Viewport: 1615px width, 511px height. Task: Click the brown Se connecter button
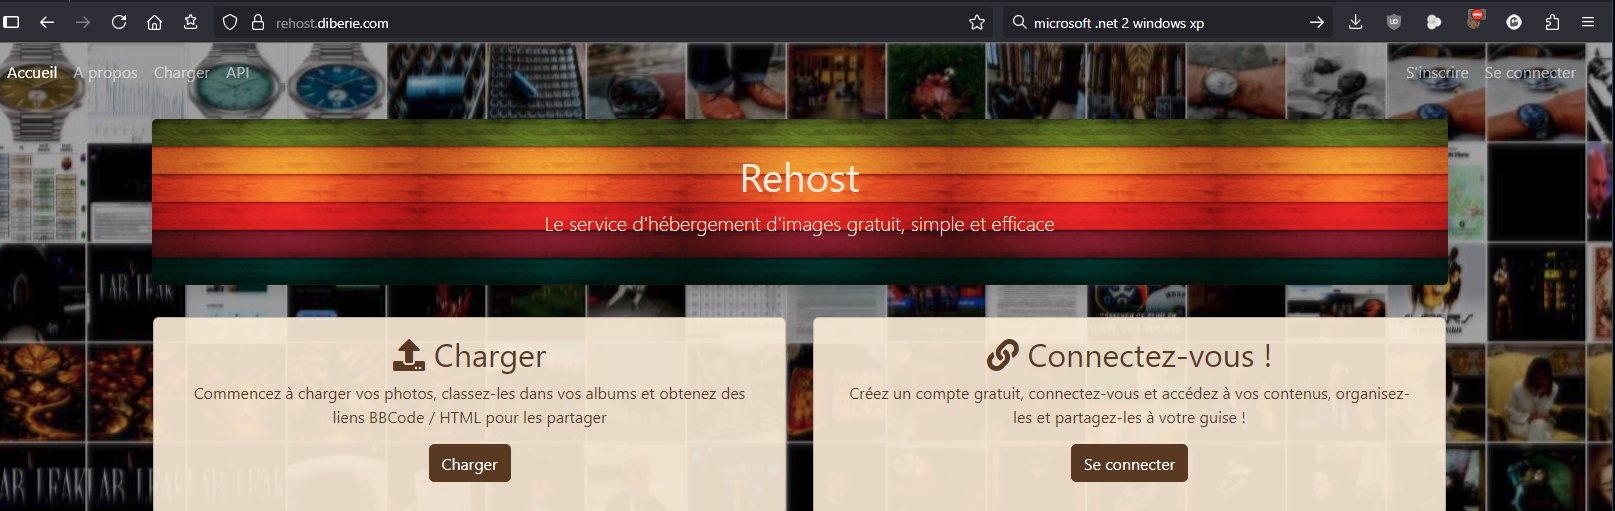(1129, 464)
